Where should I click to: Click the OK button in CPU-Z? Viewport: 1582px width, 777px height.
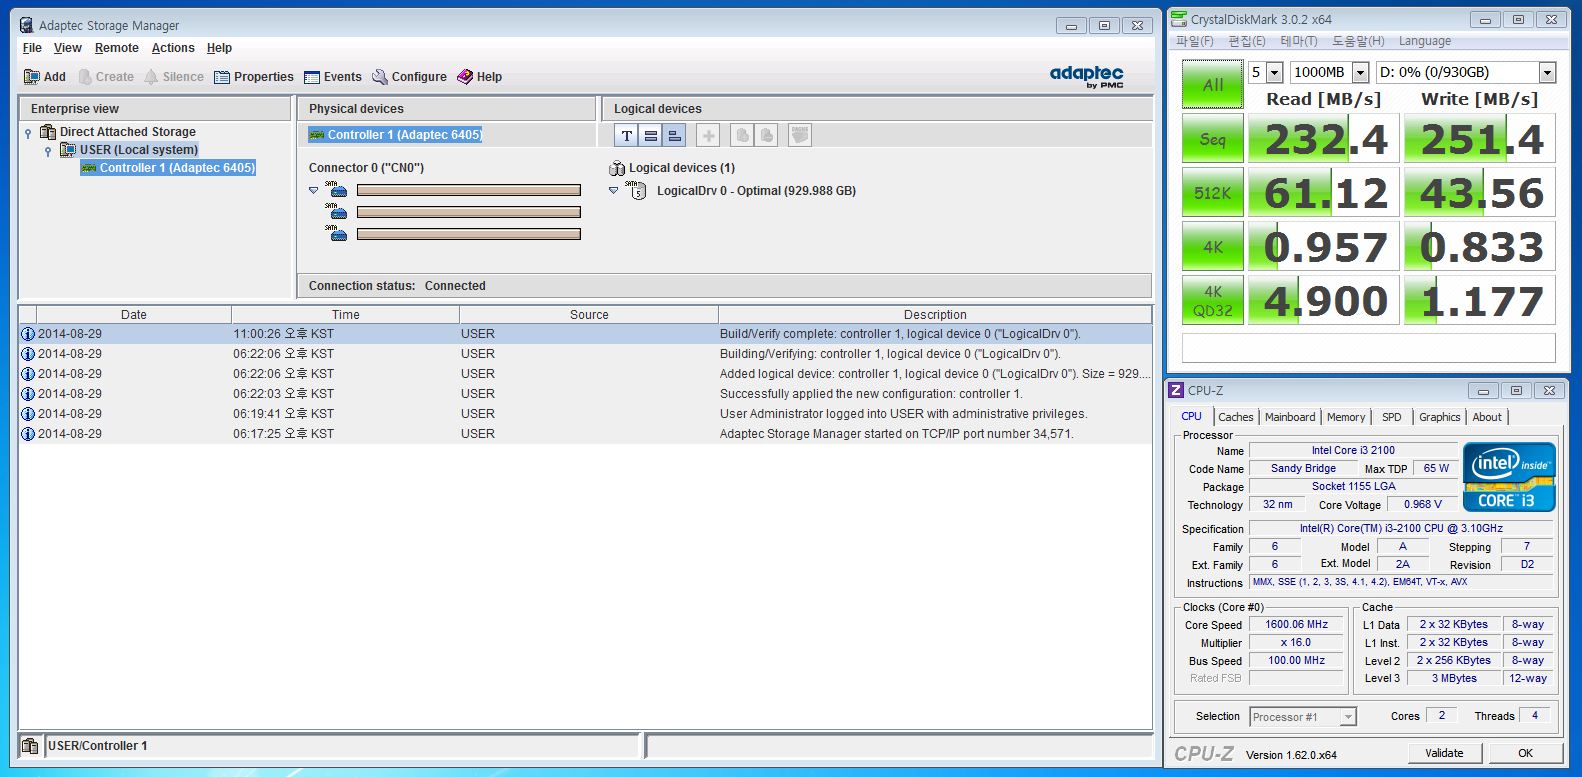(1525, 753)
